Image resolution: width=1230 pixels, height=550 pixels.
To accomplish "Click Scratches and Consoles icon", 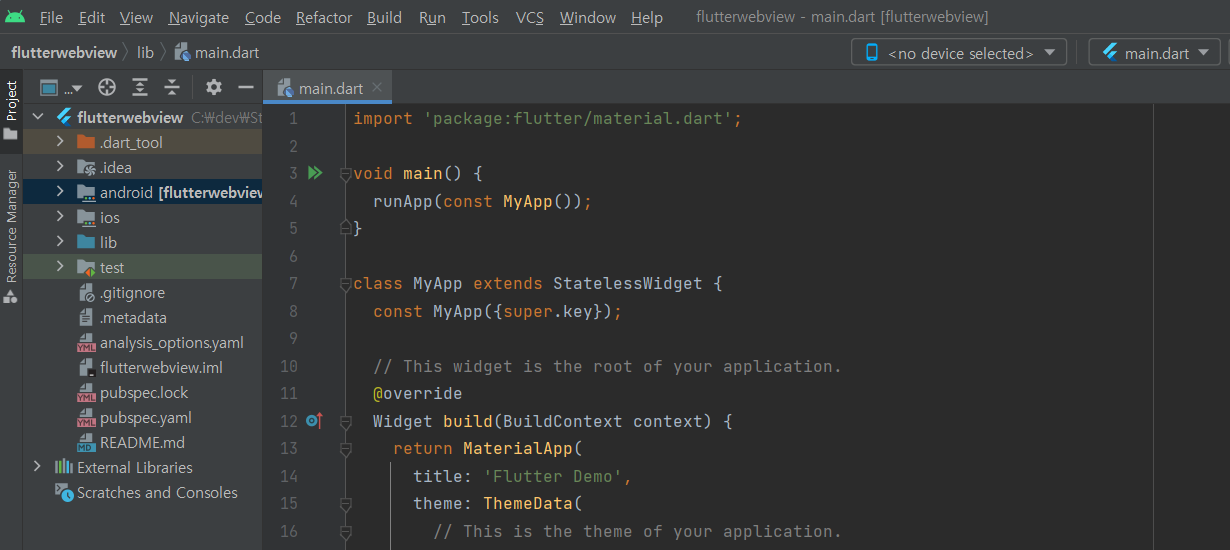I will 64,492.
